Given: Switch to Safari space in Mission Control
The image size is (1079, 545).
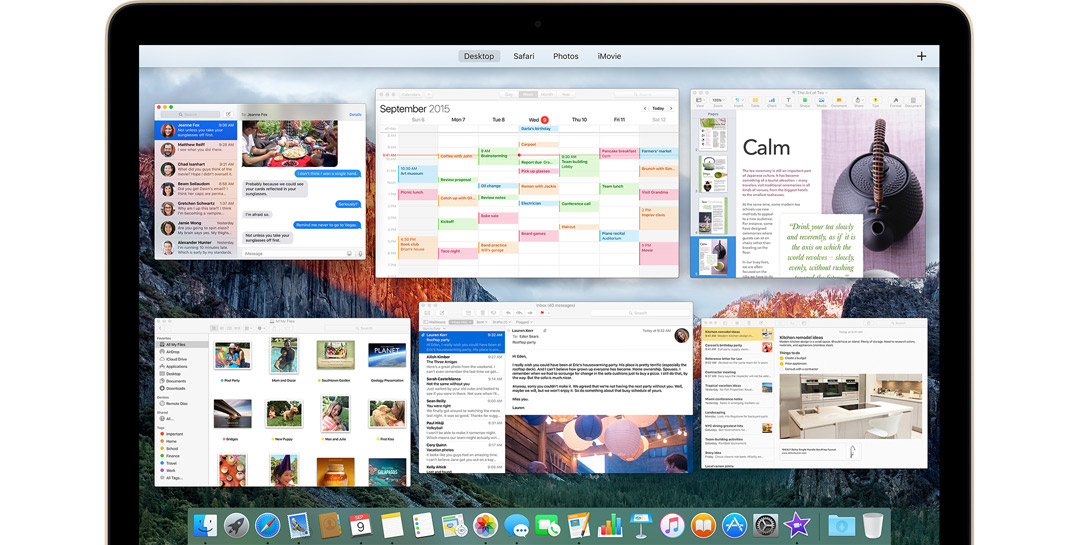Looking at the screenshot, I should [524, 56].
